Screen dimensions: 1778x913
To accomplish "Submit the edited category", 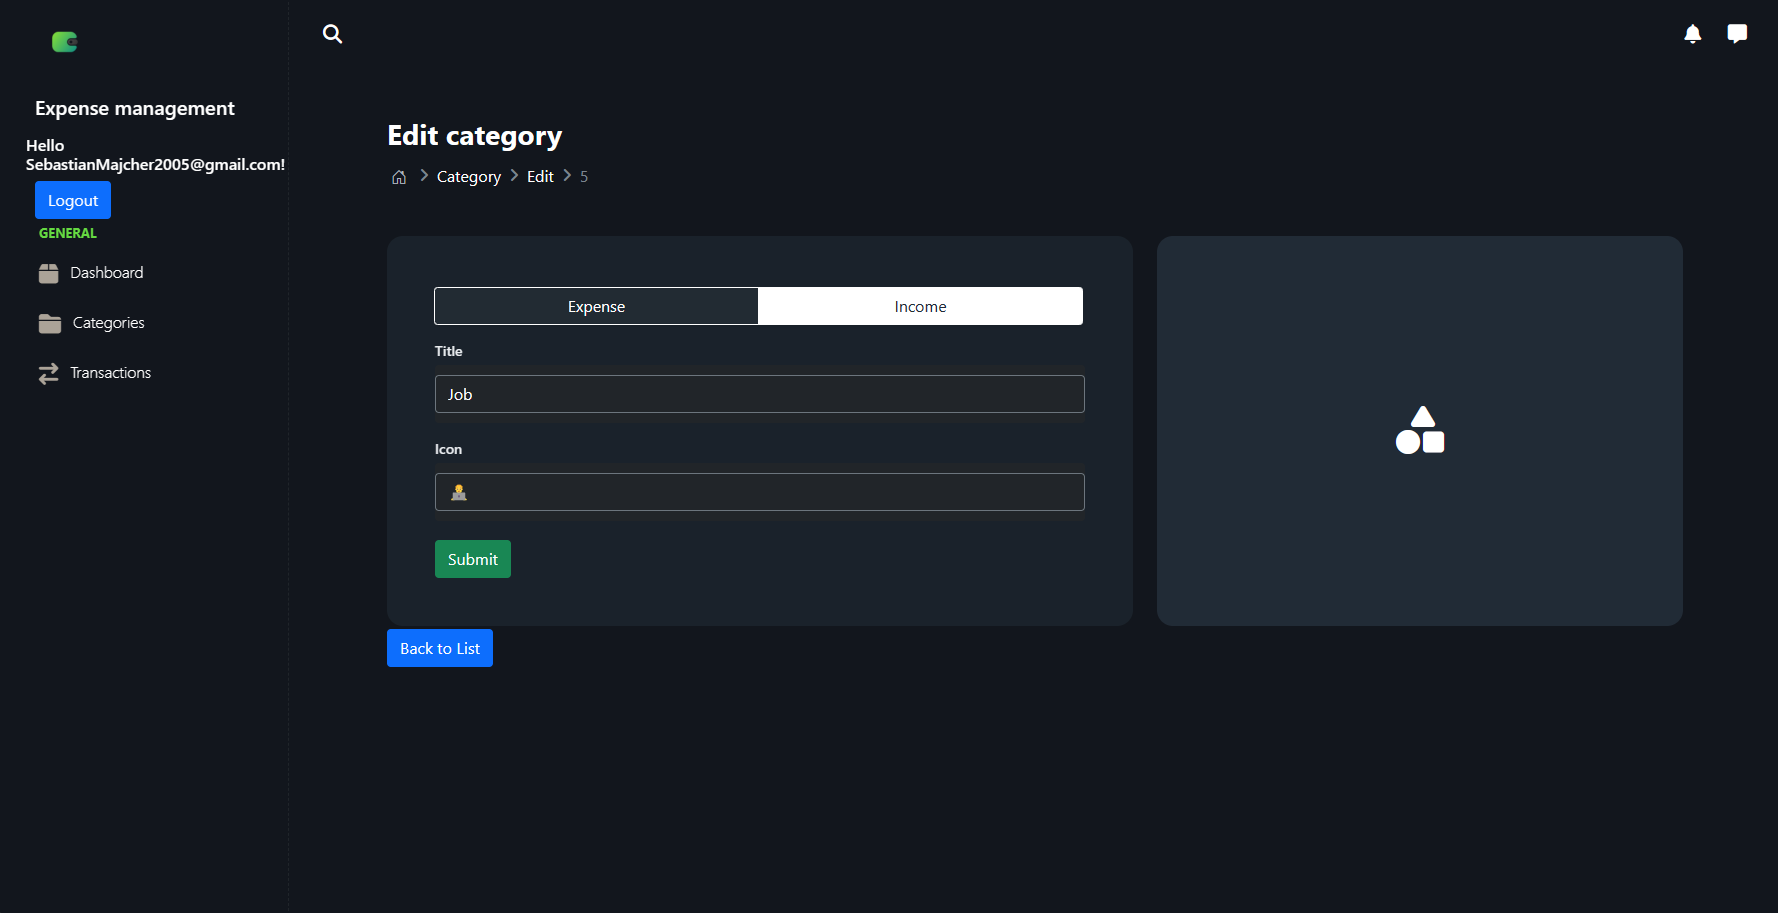I will tap(472, 558).
